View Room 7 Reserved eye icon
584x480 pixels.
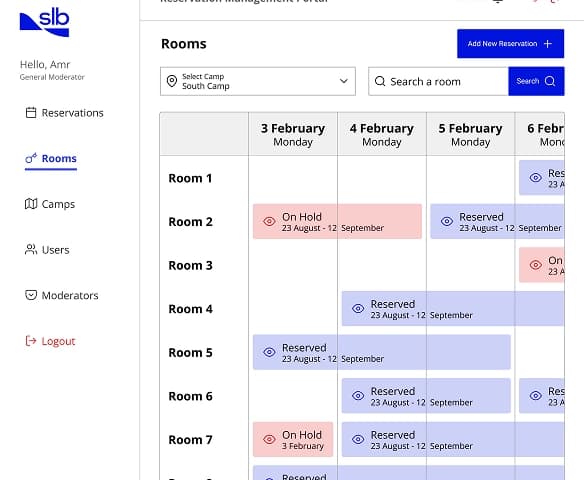tap(358, 439)
